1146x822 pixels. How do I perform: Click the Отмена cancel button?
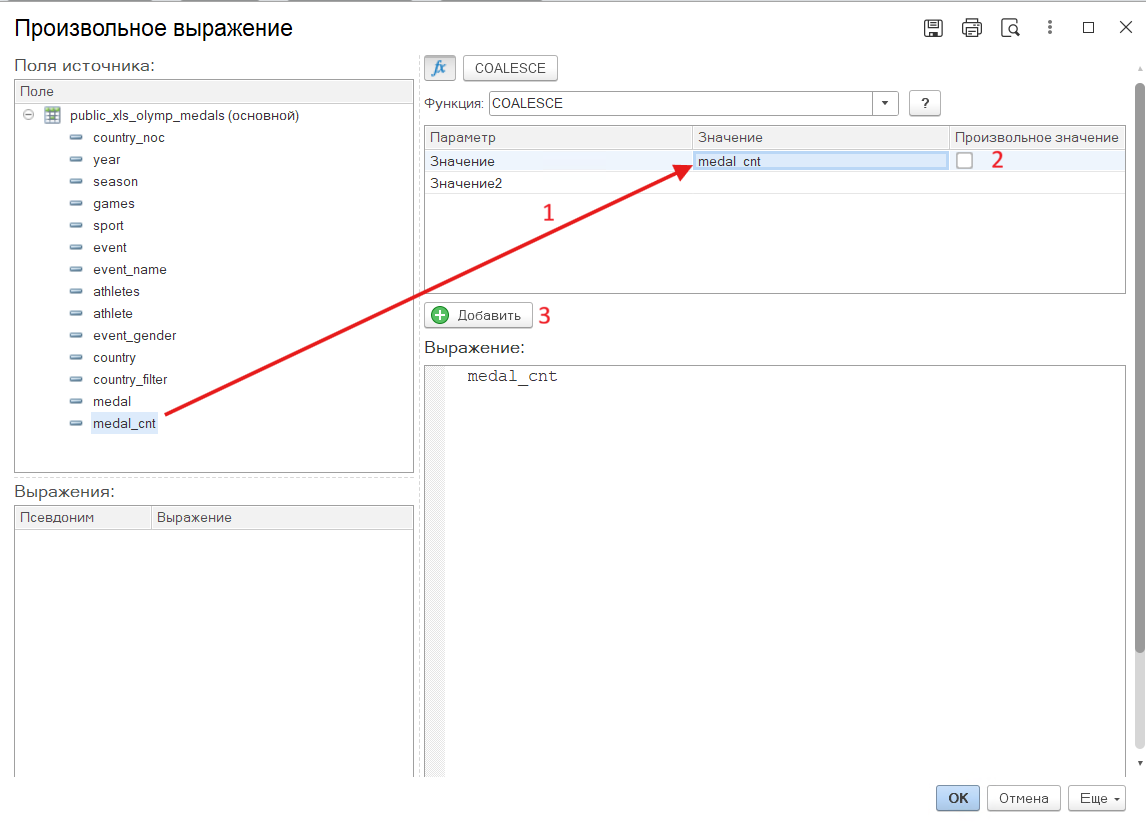coord(1023,798)
